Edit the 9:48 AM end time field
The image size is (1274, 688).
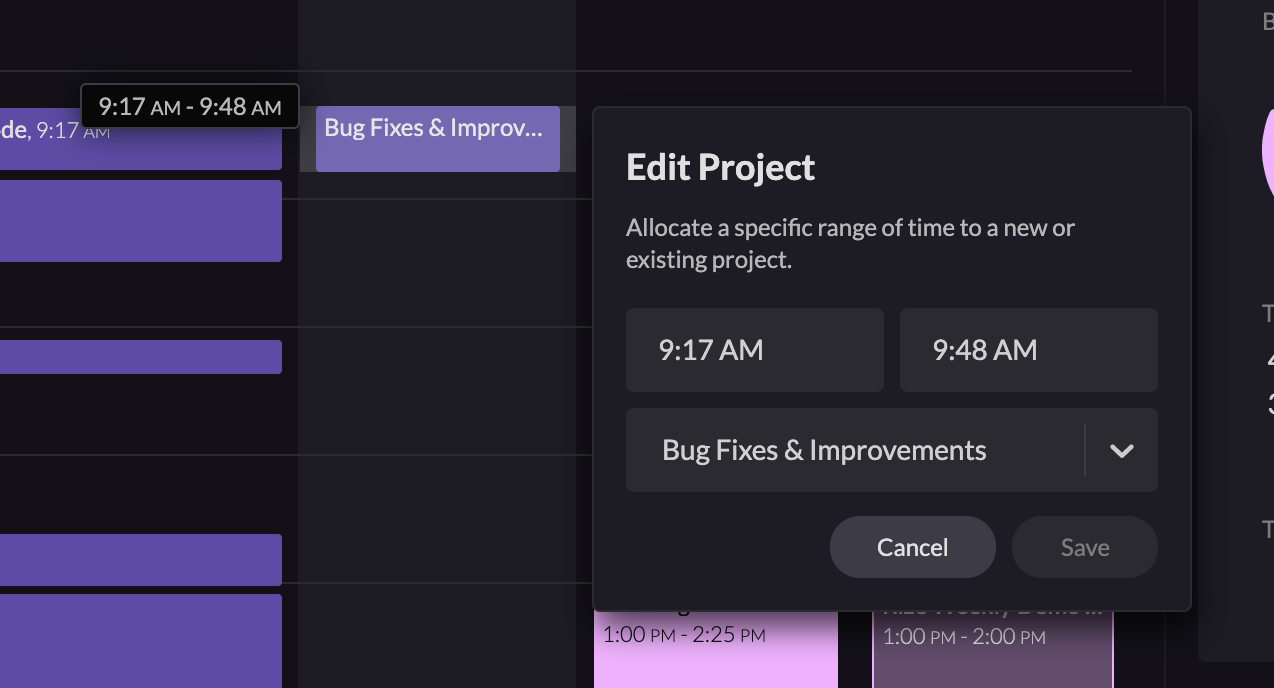tap(1029, 350)
